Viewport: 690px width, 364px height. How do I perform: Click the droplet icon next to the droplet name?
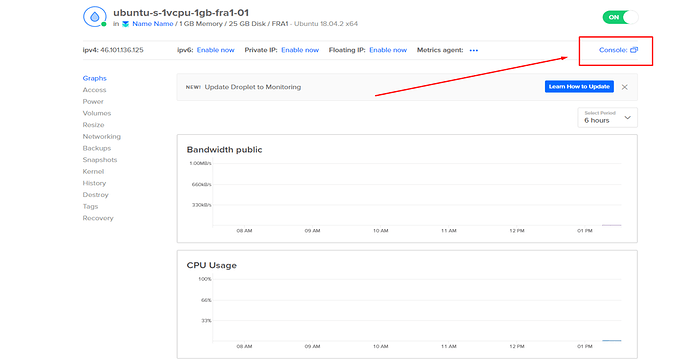tap(95, 17)
